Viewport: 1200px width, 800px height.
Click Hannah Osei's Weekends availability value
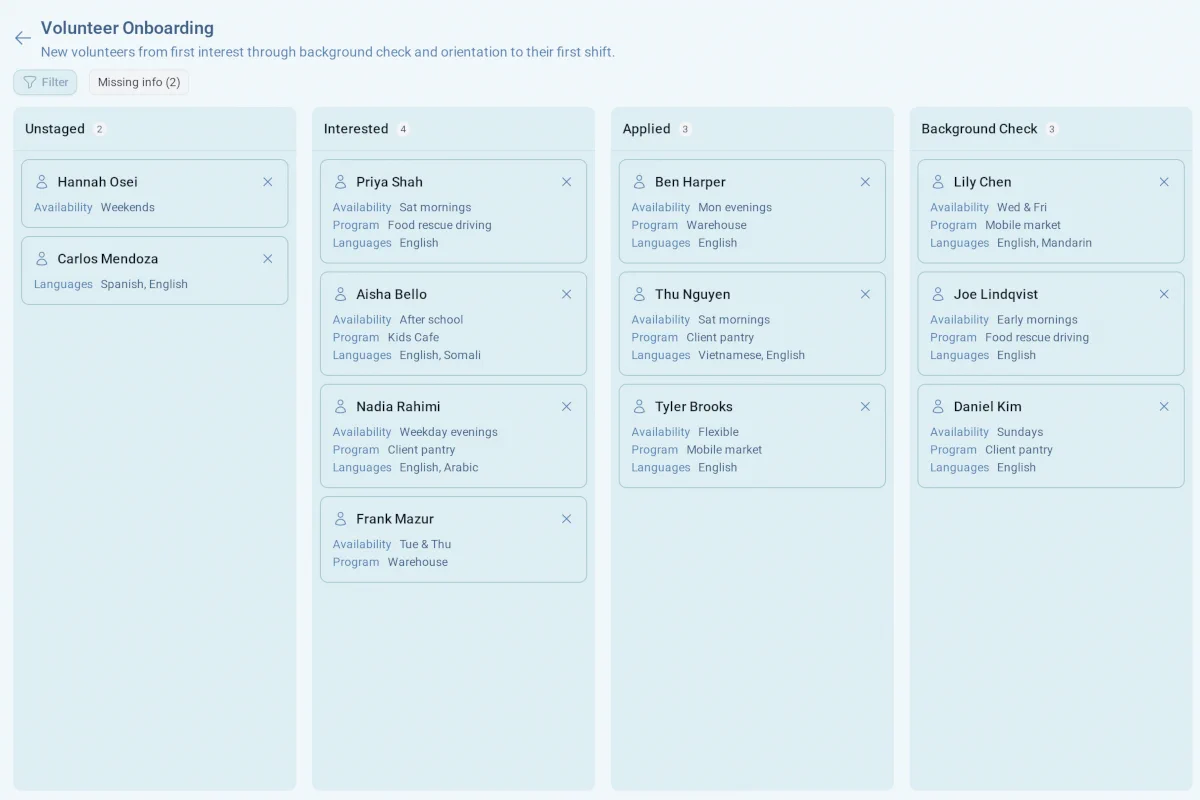(x=128, y=207)
